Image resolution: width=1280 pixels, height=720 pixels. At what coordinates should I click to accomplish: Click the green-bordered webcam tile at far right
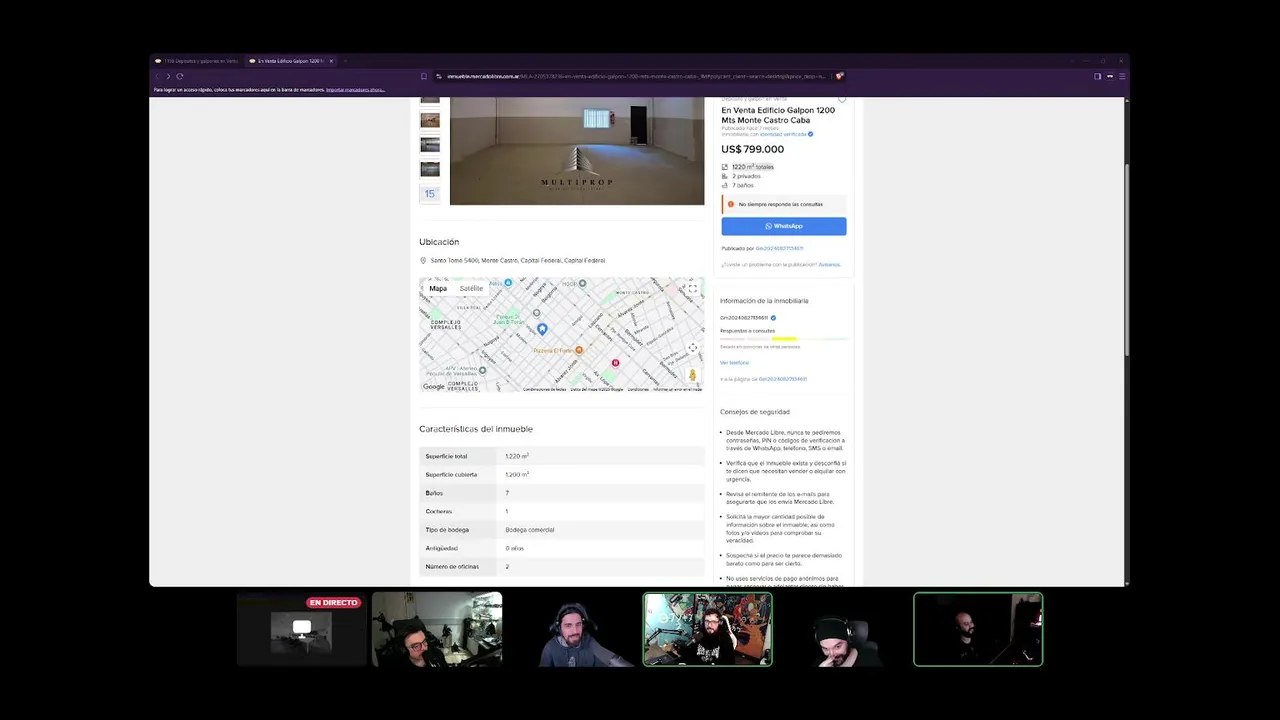[x=978, y=629]
